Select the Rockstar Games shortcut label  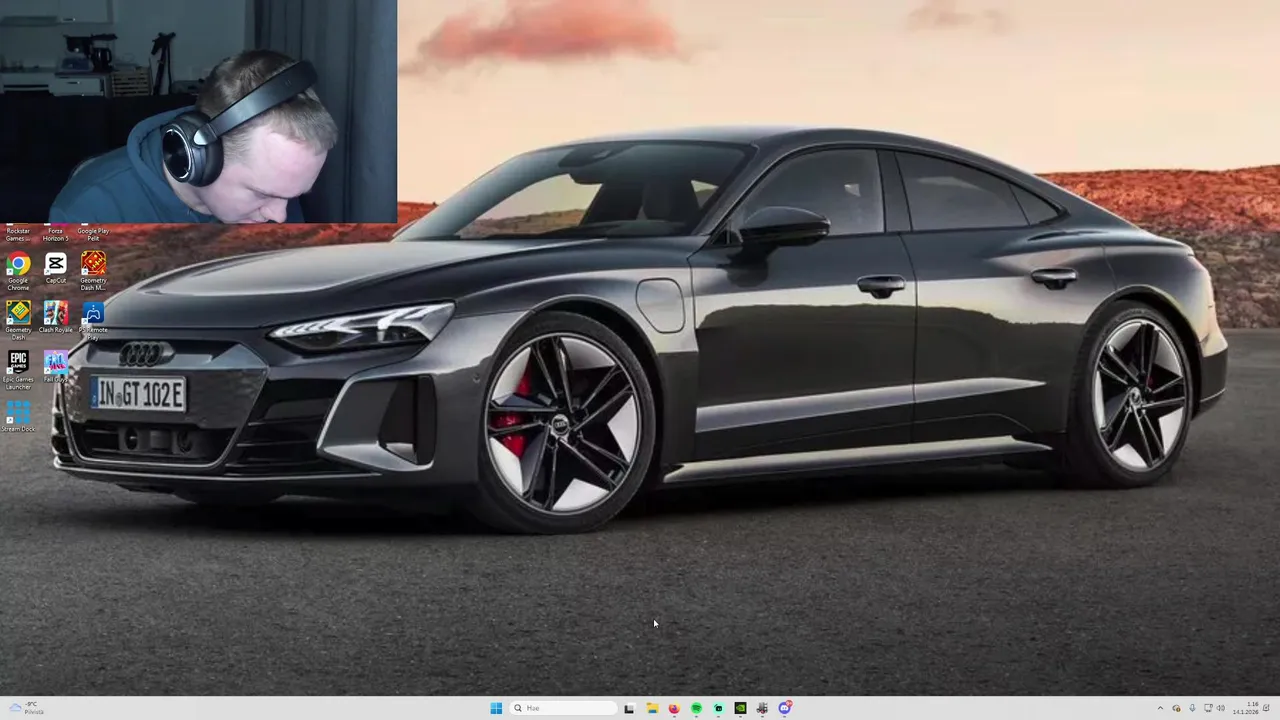(18, 235)
